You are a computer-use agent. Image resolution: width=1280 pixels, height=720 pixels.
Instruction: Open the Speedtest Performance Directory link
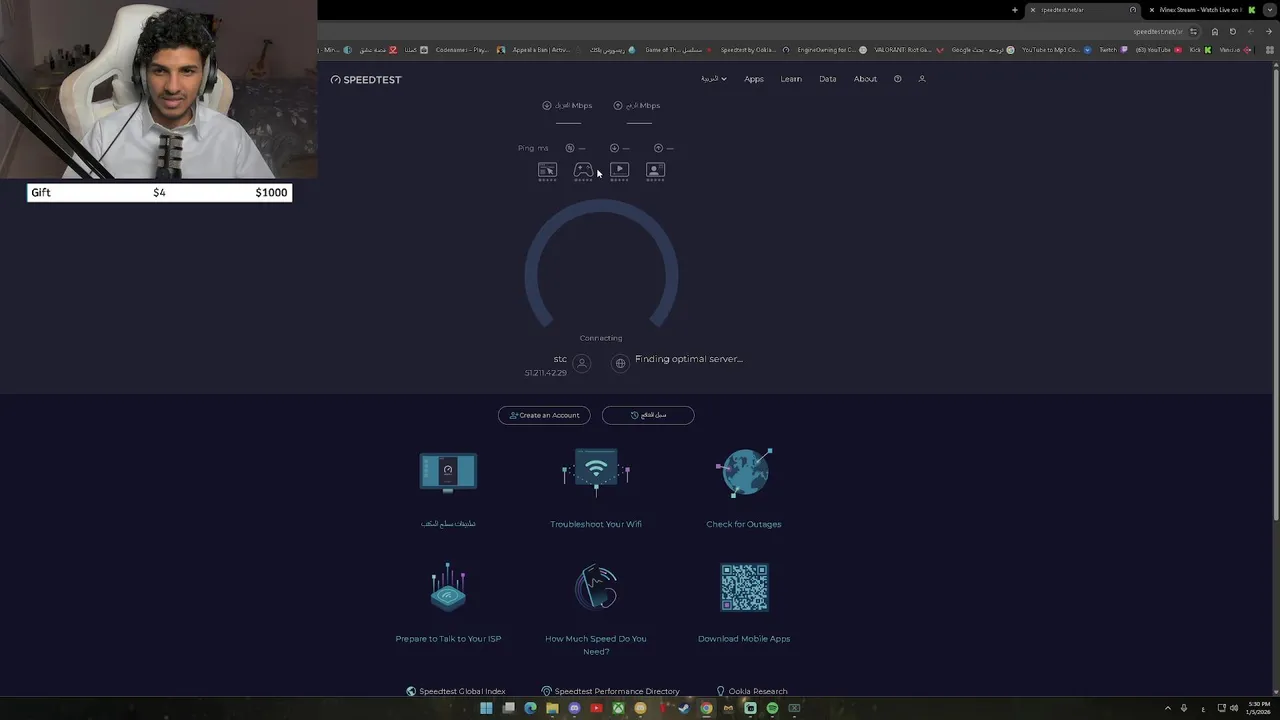pyautogui.click(x=610, y=691)
